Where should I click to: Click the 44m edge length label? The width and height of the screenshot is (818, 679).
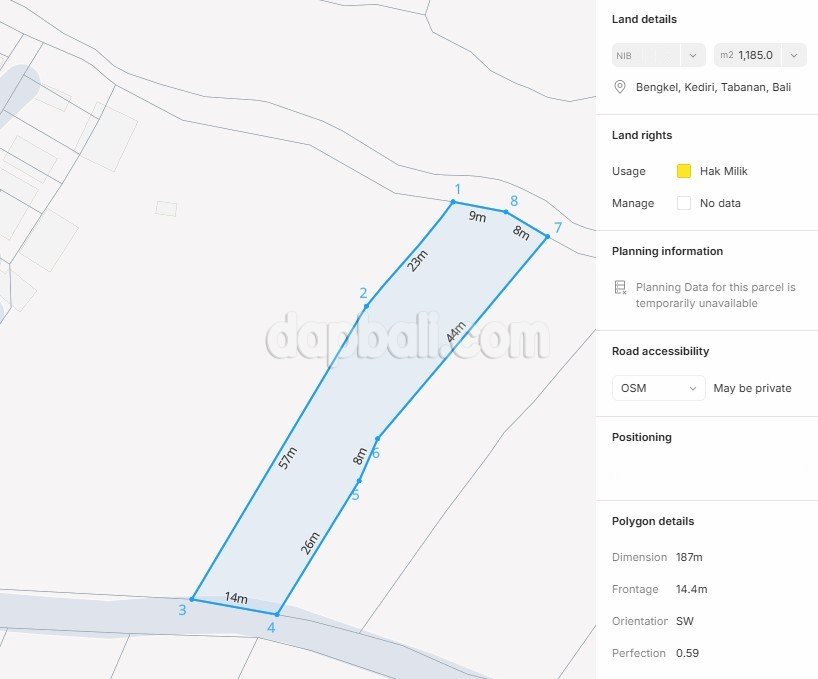click(x=455, y=333)
